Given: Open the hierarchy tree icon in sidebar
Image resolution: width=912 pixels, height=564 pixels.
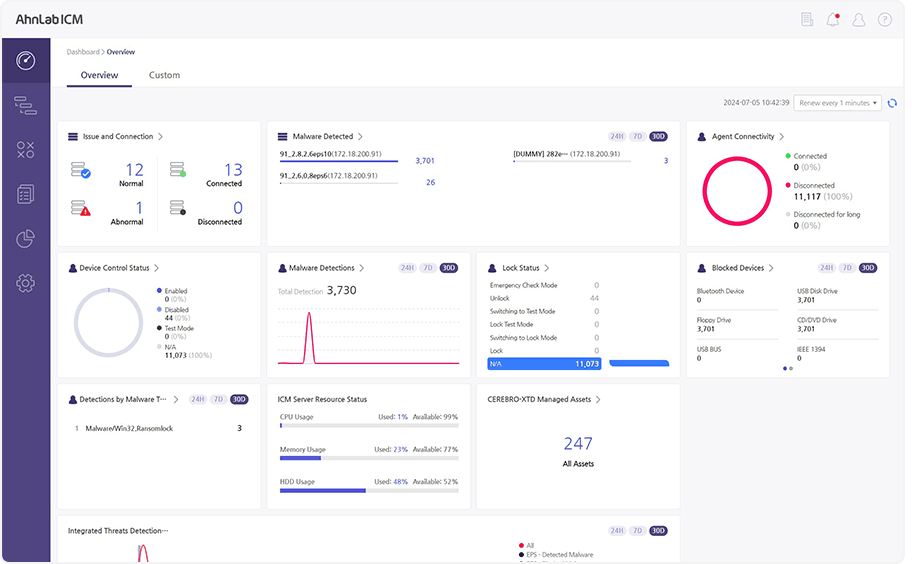Looking at the screenshot, I should (26, 105).
